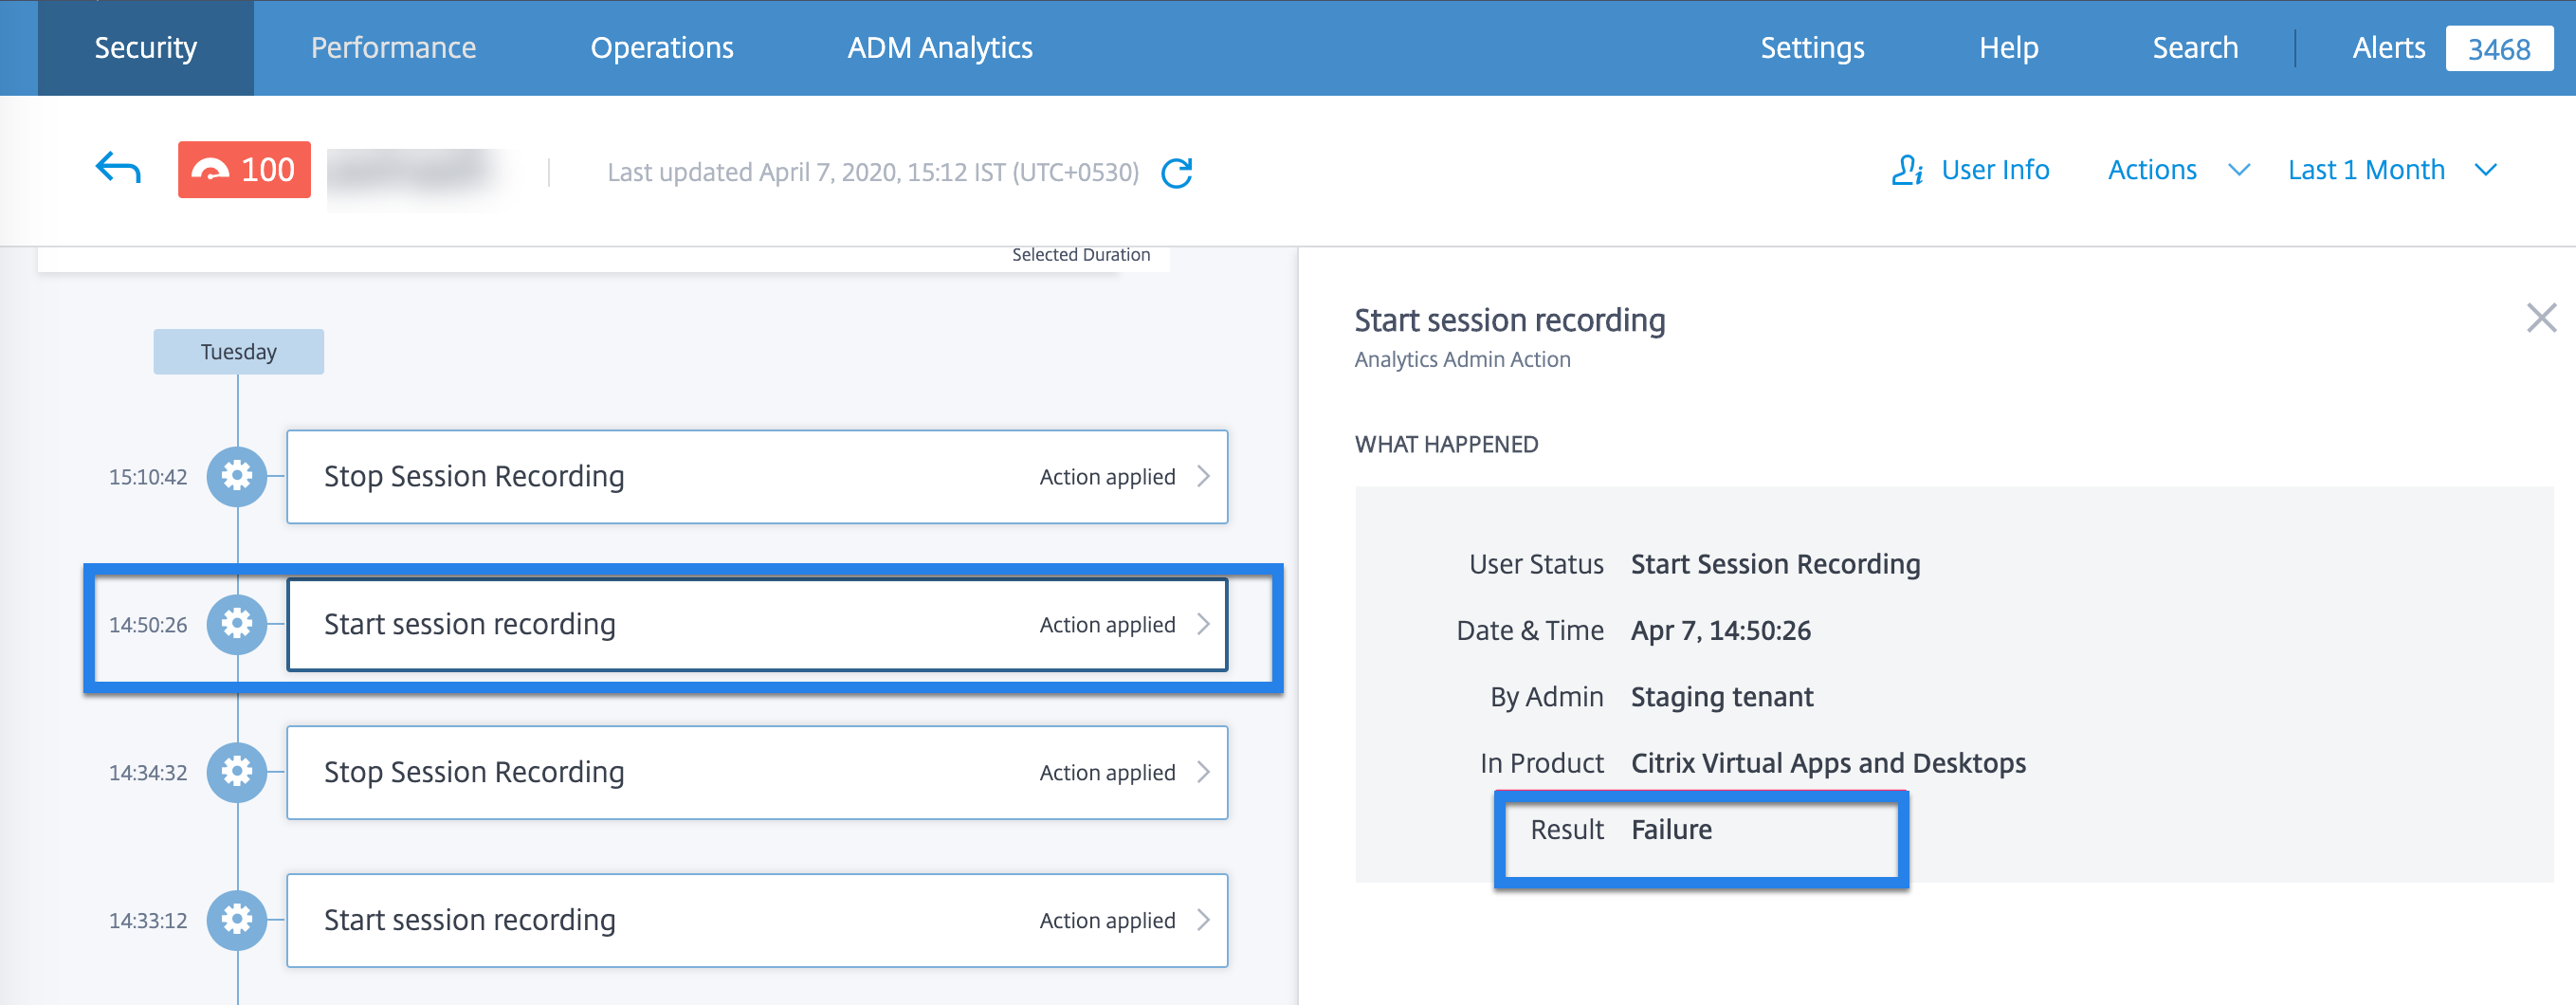Switch to the Performance tab

click(393, 48)
